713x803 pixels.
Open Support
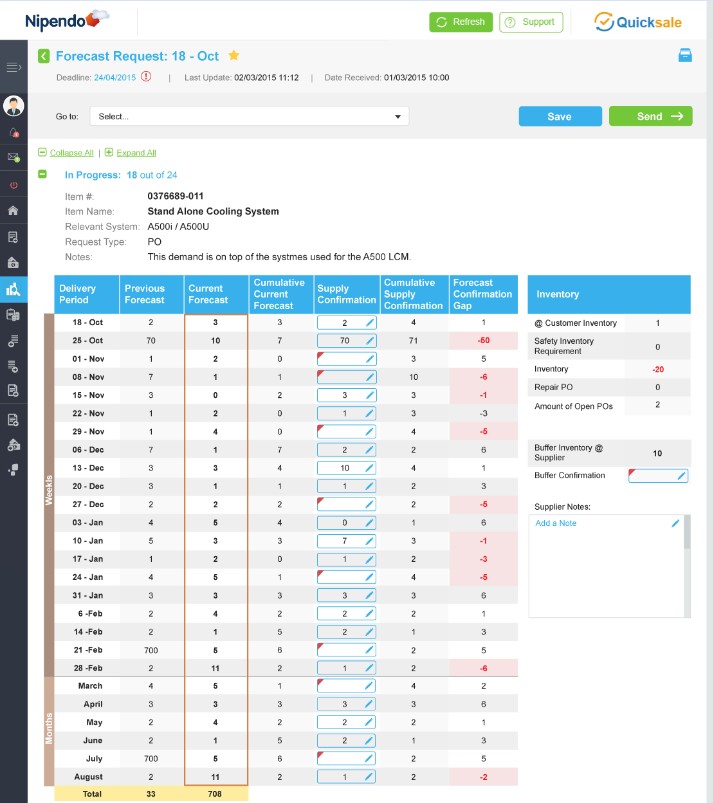531,22
